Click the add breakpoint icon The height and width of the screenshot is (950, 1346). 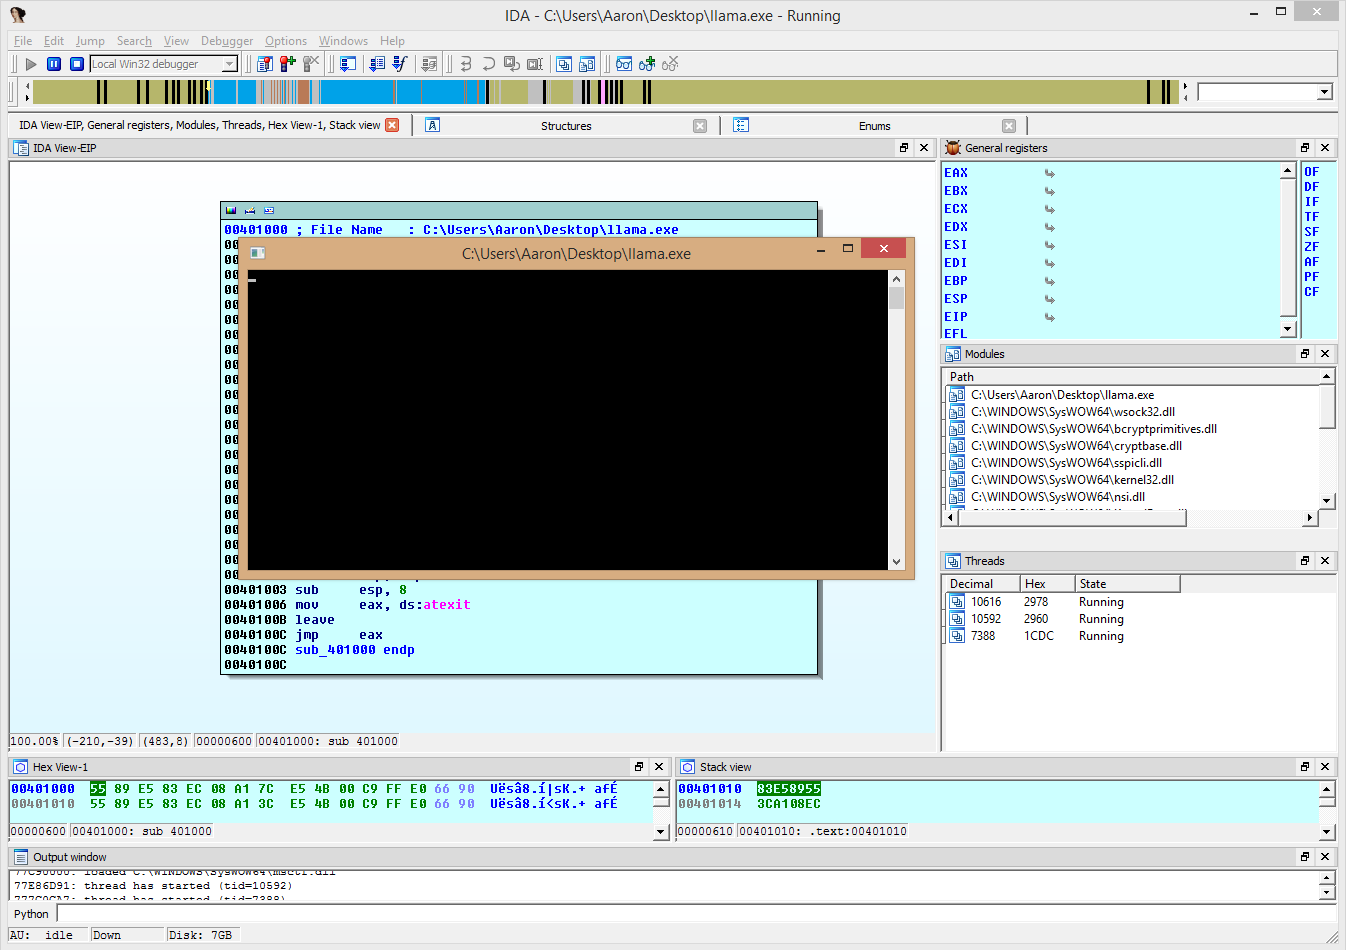click(288, 64)
